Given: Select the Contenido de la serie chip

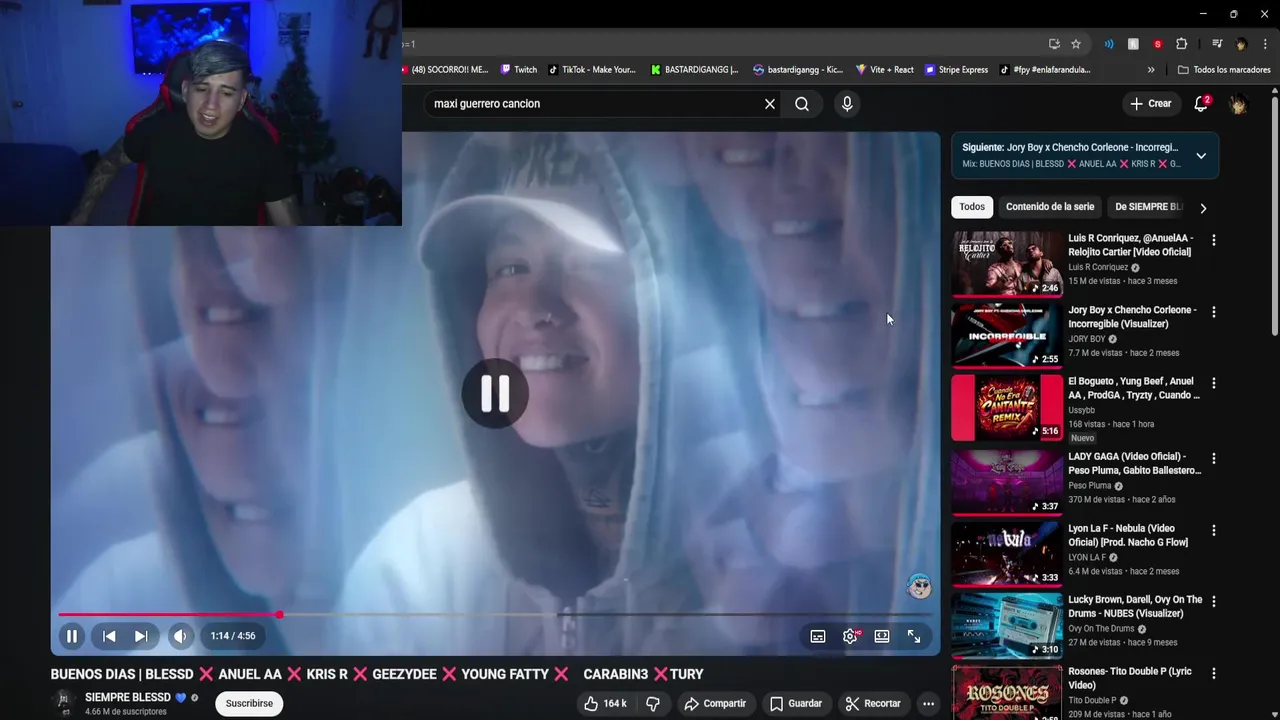Looking at the screenshot, I should click(1050, 207).
